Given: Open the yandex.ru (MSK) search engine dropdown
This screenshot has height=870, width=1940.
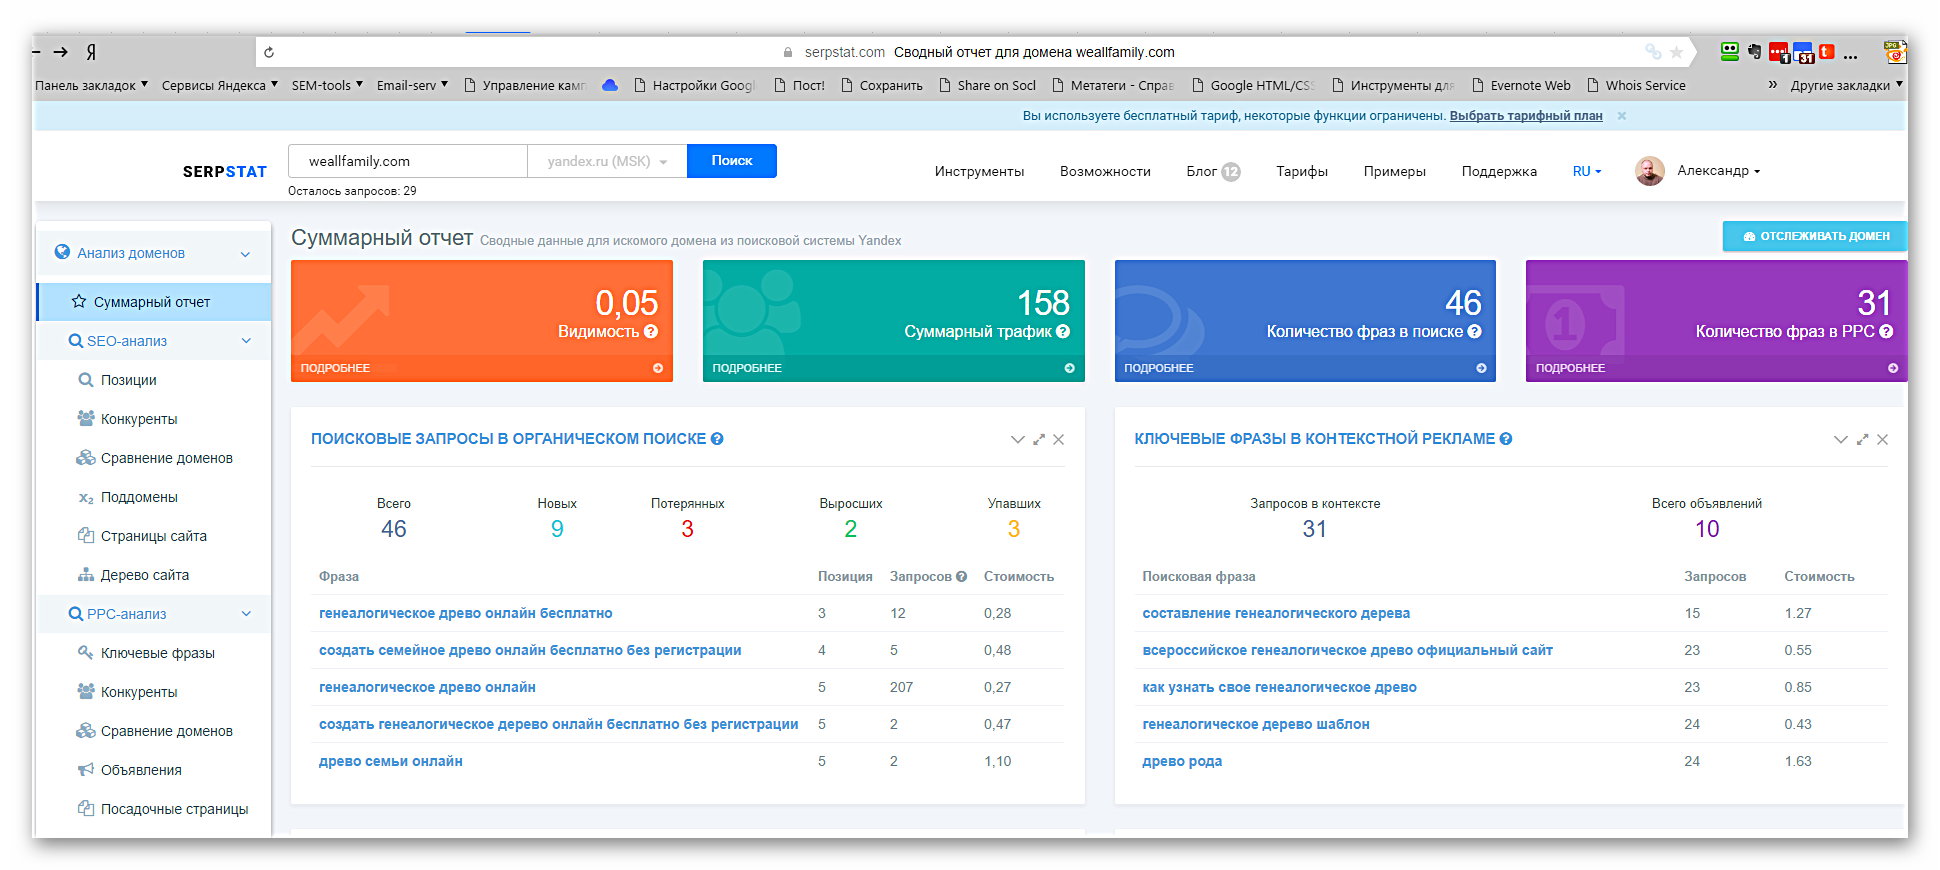Looking at the screenshot, I should [606, 161].
